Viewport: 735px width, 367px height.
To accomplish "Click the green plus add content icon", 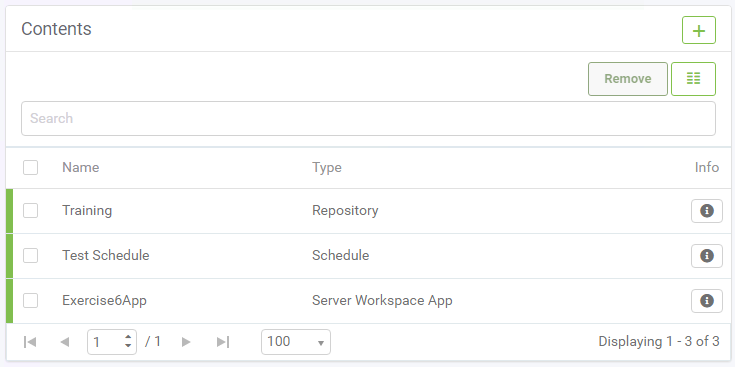I will (x=698, y=30).
